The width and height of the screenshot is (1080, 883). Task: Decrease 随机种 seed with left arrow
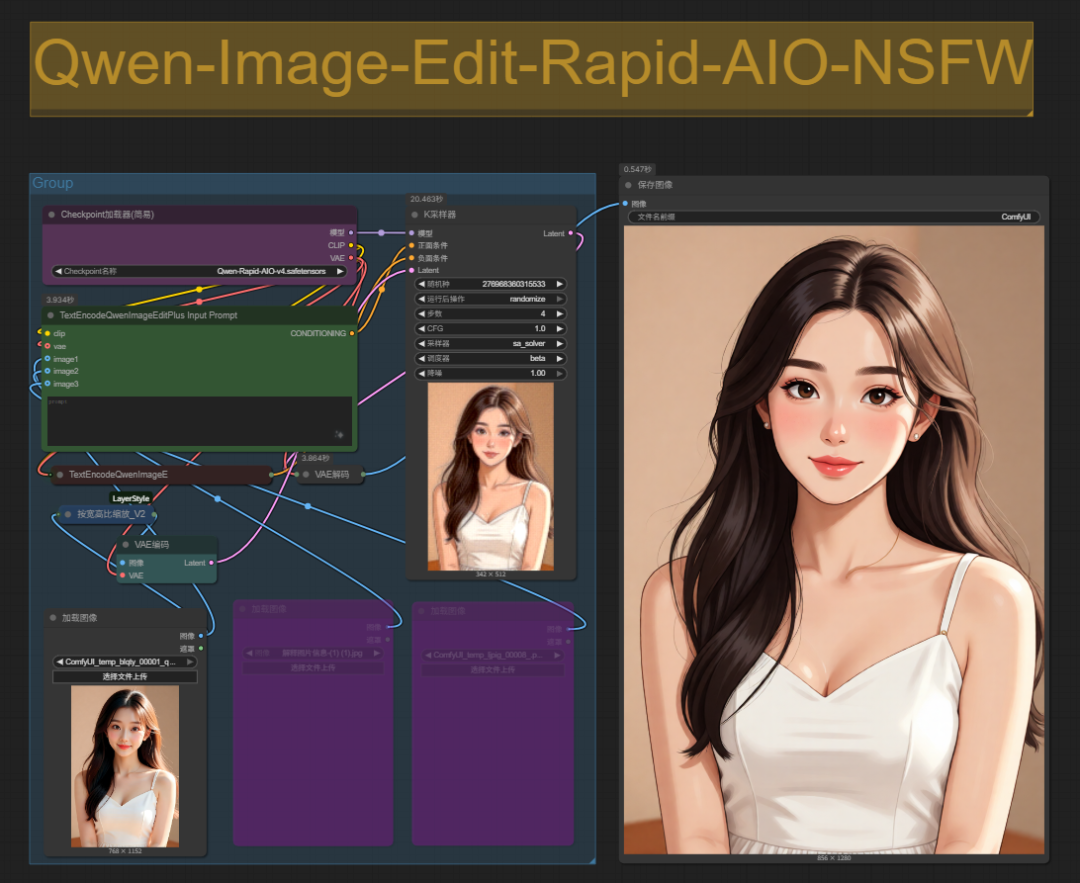422,284
